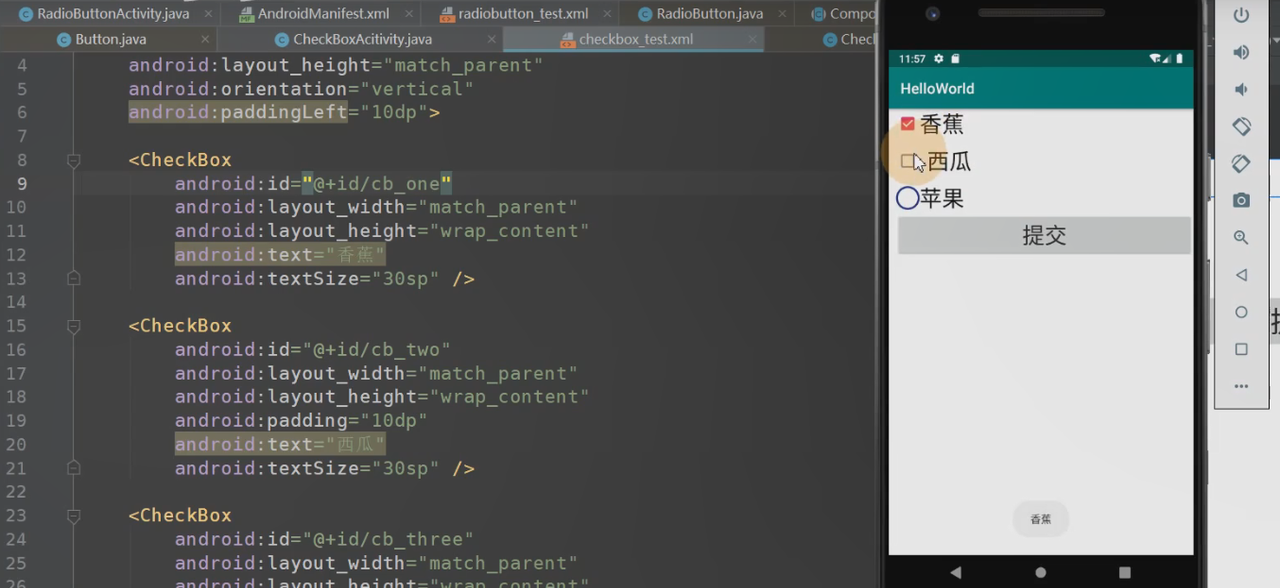The height and width of the screenshot is (588, 1280).
Task: Click the android:padding="10dp" line
Action: [301, 421]
